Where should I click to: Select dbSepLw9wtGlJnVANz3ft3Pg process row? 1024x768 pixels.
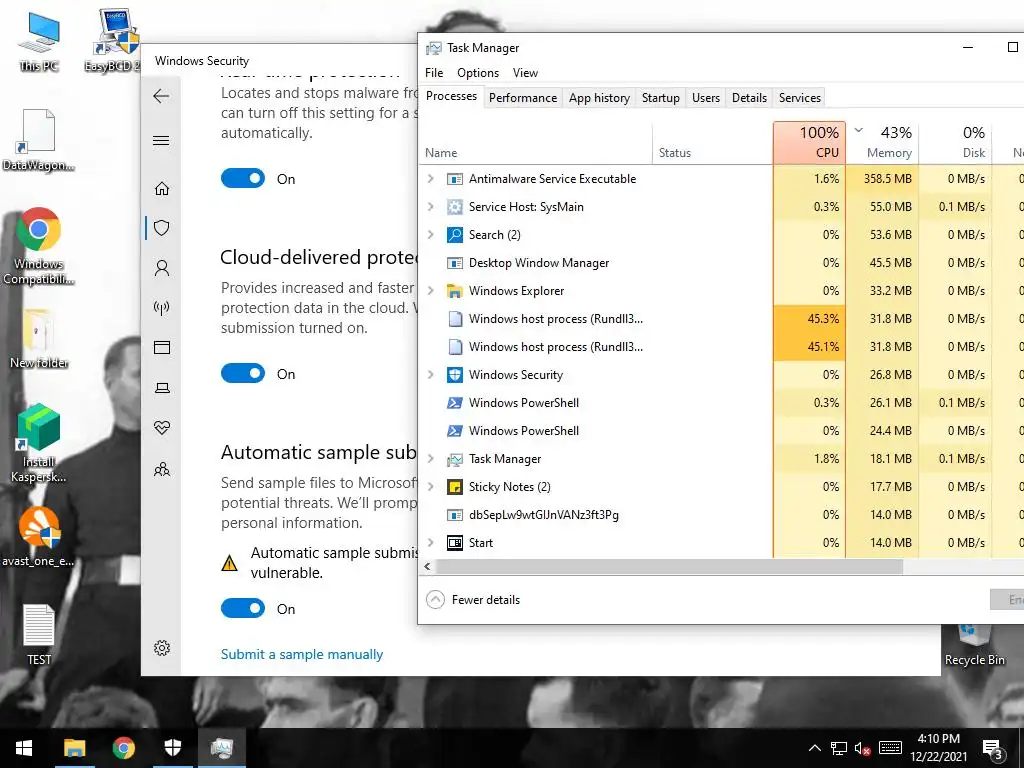pos(721,515)
